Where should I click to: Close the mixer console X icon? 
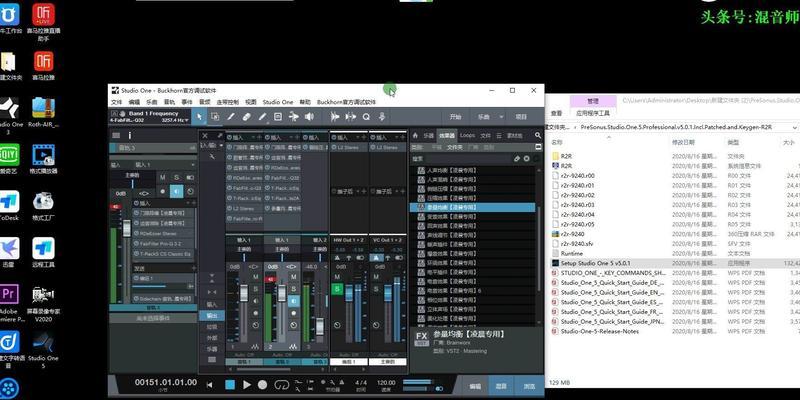tap(205, 136)
